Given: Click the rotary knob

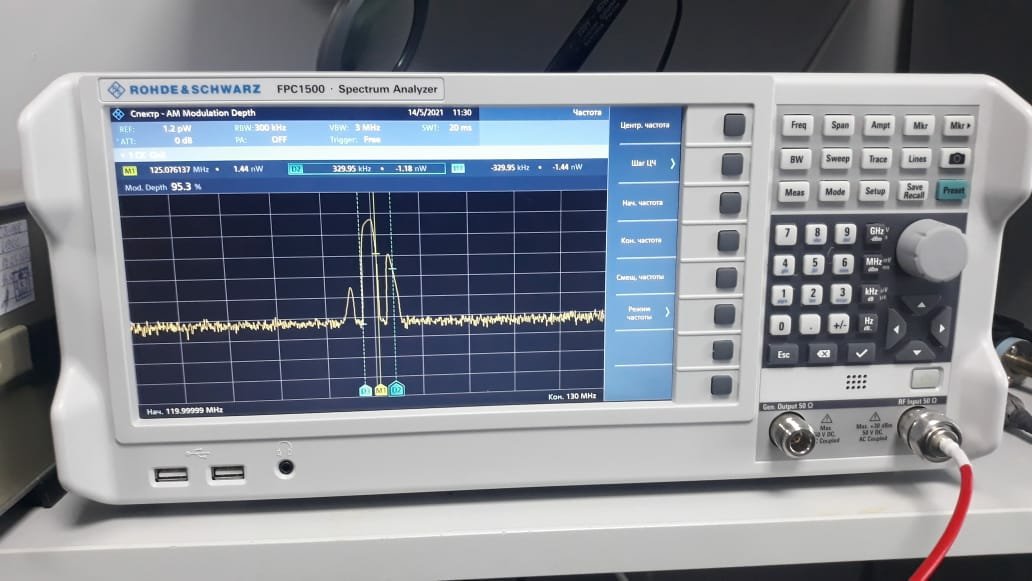Looking at the screenshot, I should coord(930,248).
